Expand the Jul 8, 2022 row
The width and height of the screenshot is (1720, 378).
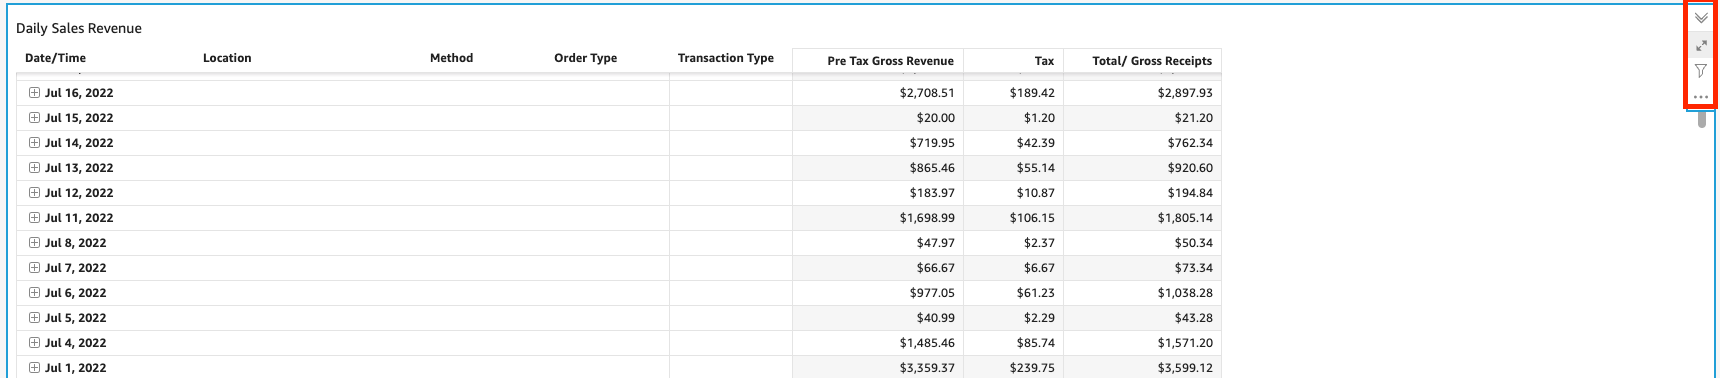(34, 243)
